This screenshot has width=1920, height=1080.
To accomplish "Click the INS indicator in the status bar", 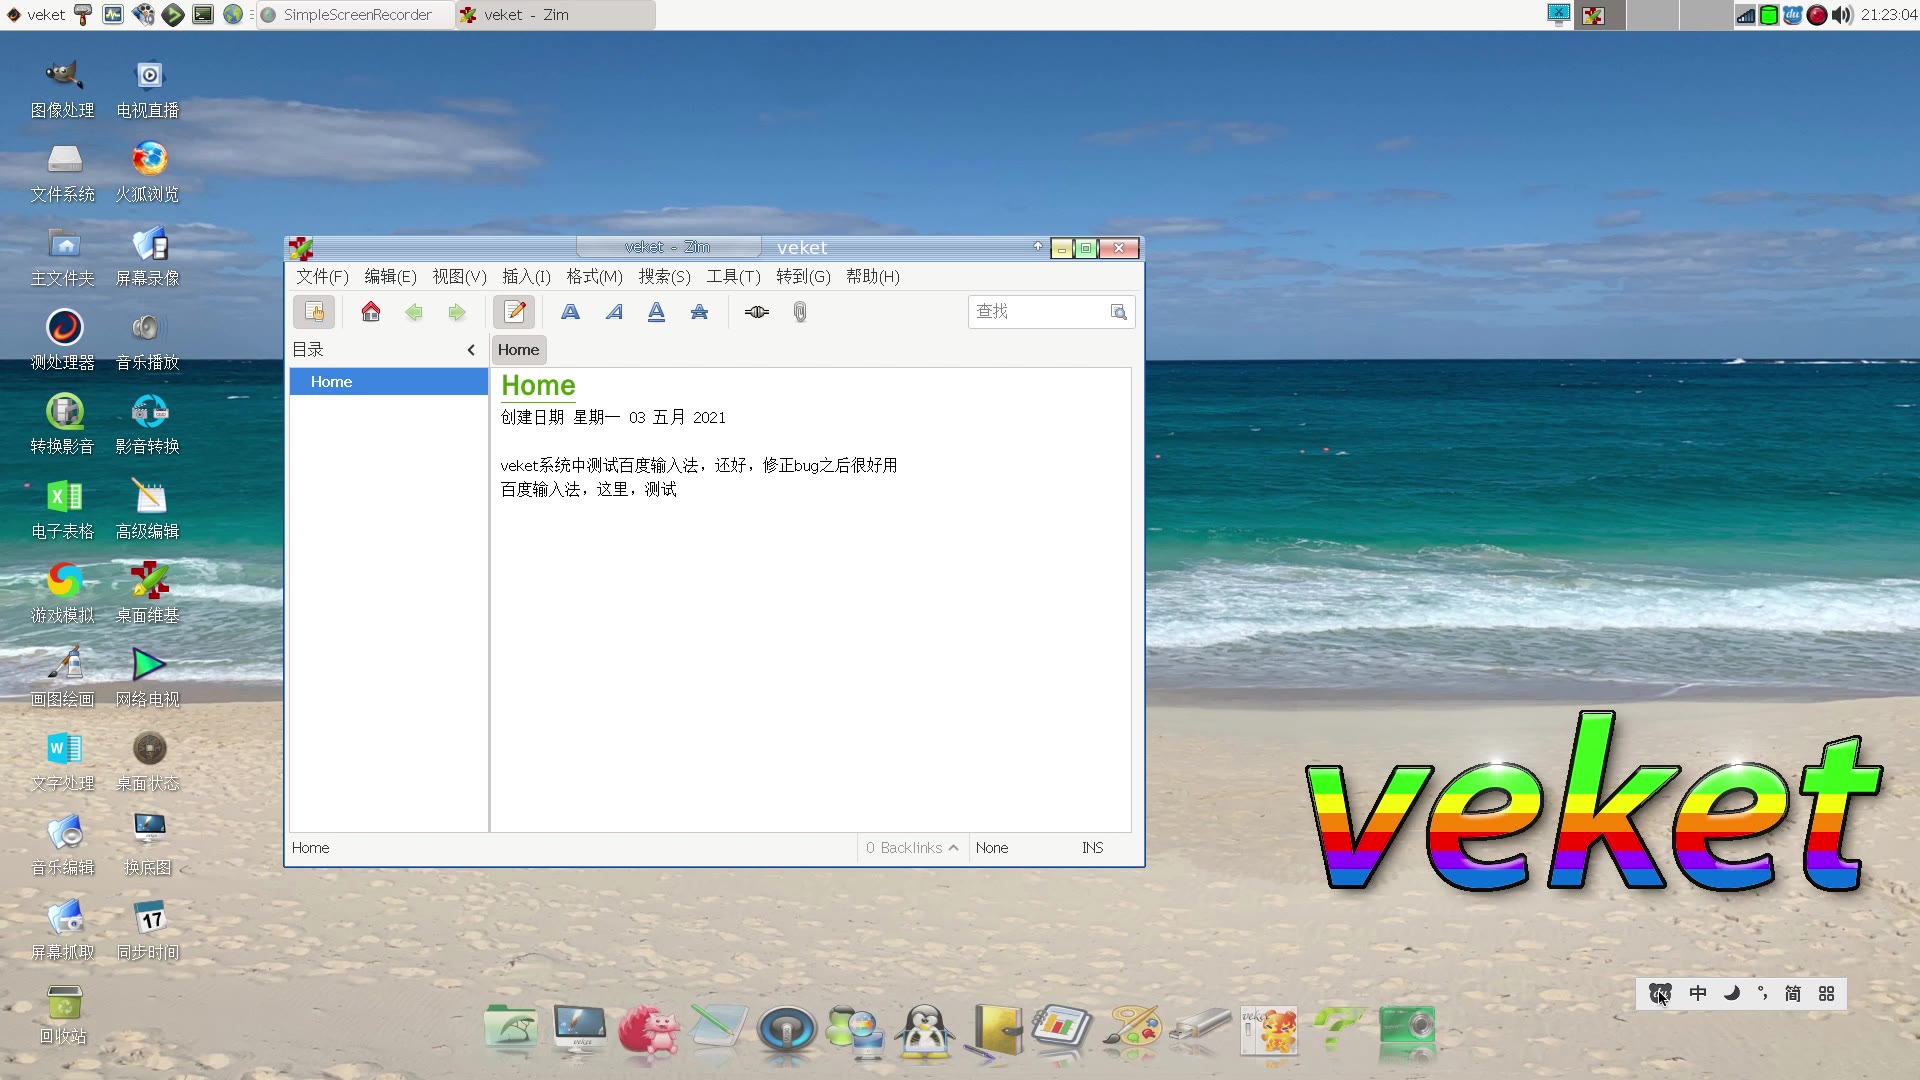I will [1092, 848].
